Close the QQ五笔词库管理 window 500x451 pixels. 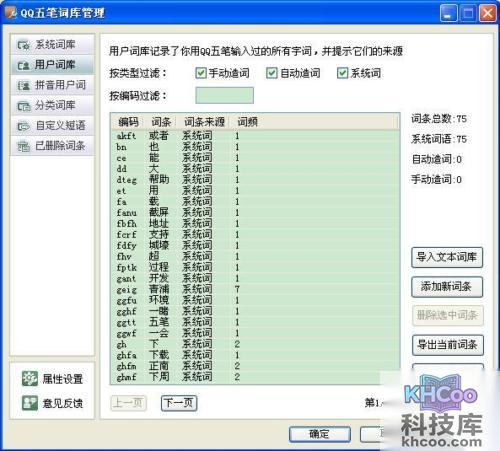[x=487, y=13]
